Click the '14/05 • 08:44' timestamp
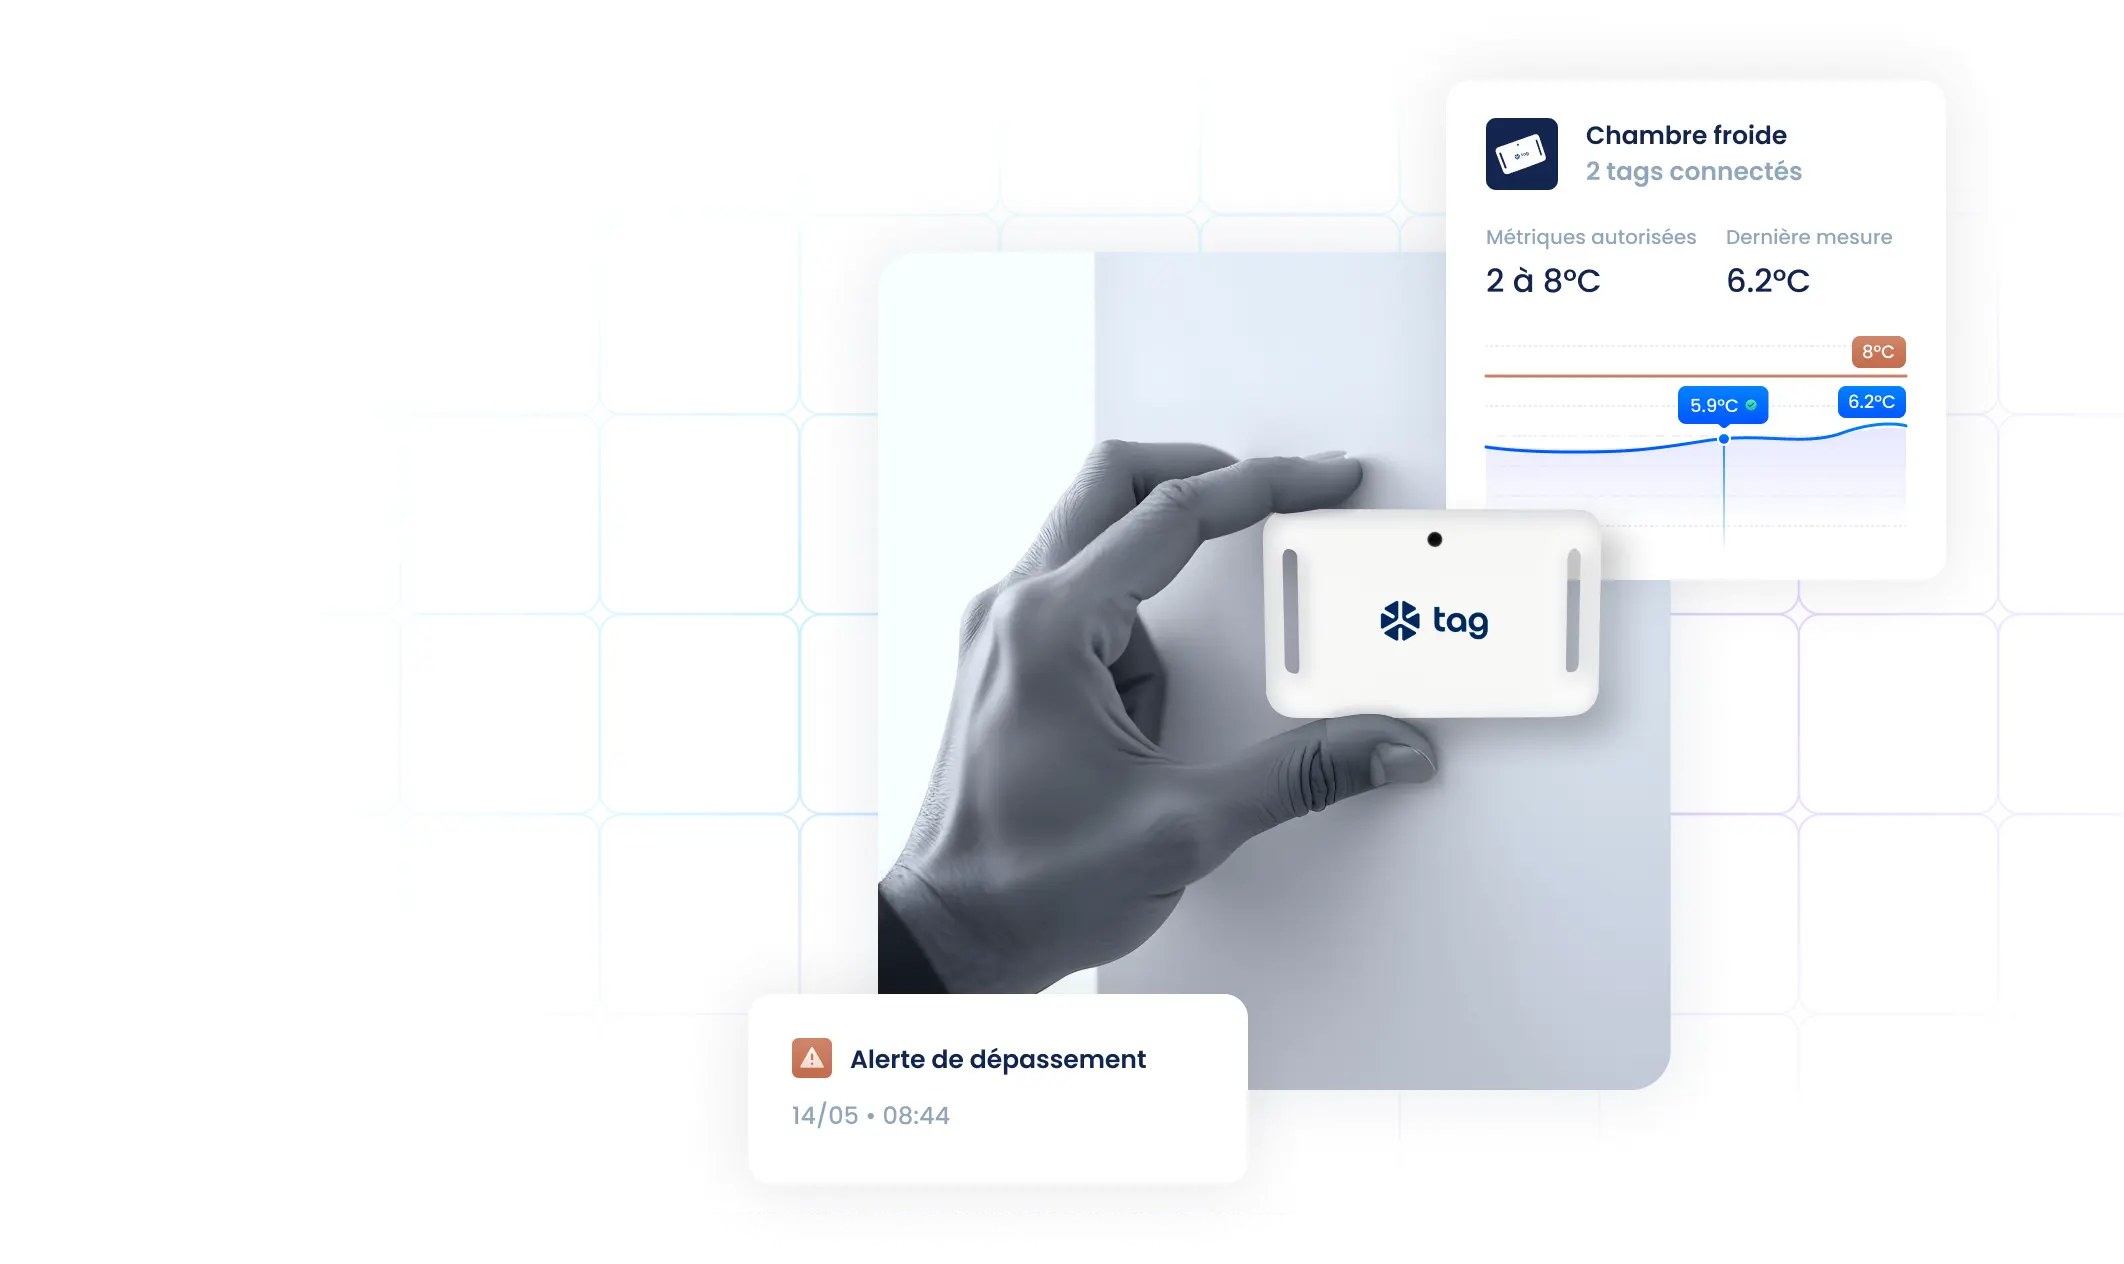 [x=871, y=1115]
